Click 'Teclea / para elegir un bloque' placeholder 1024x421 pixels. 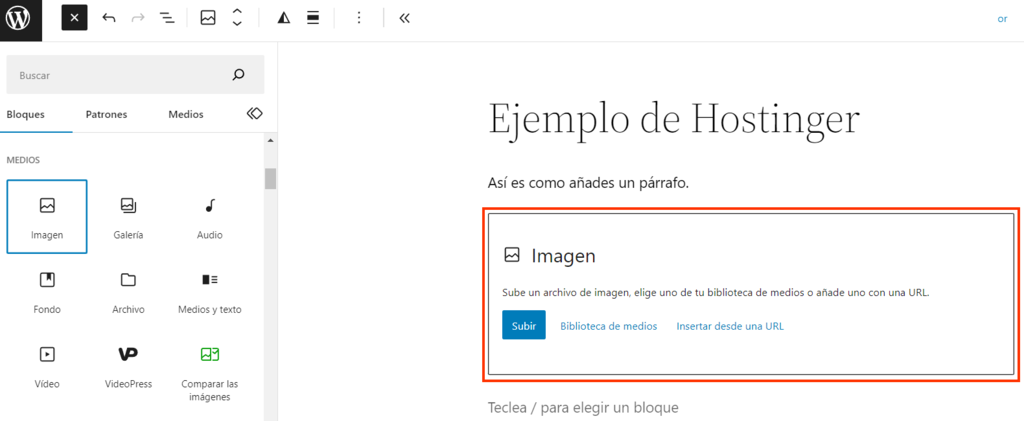coord(583,408)
